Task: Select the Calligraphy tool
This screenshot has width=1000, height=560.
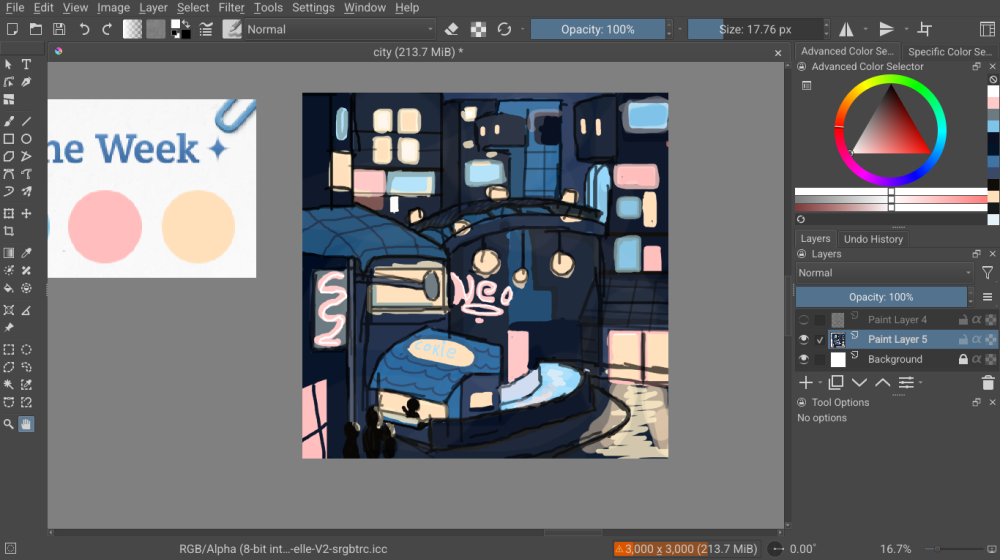Action: pyautogui.click(x=26, y=82)
